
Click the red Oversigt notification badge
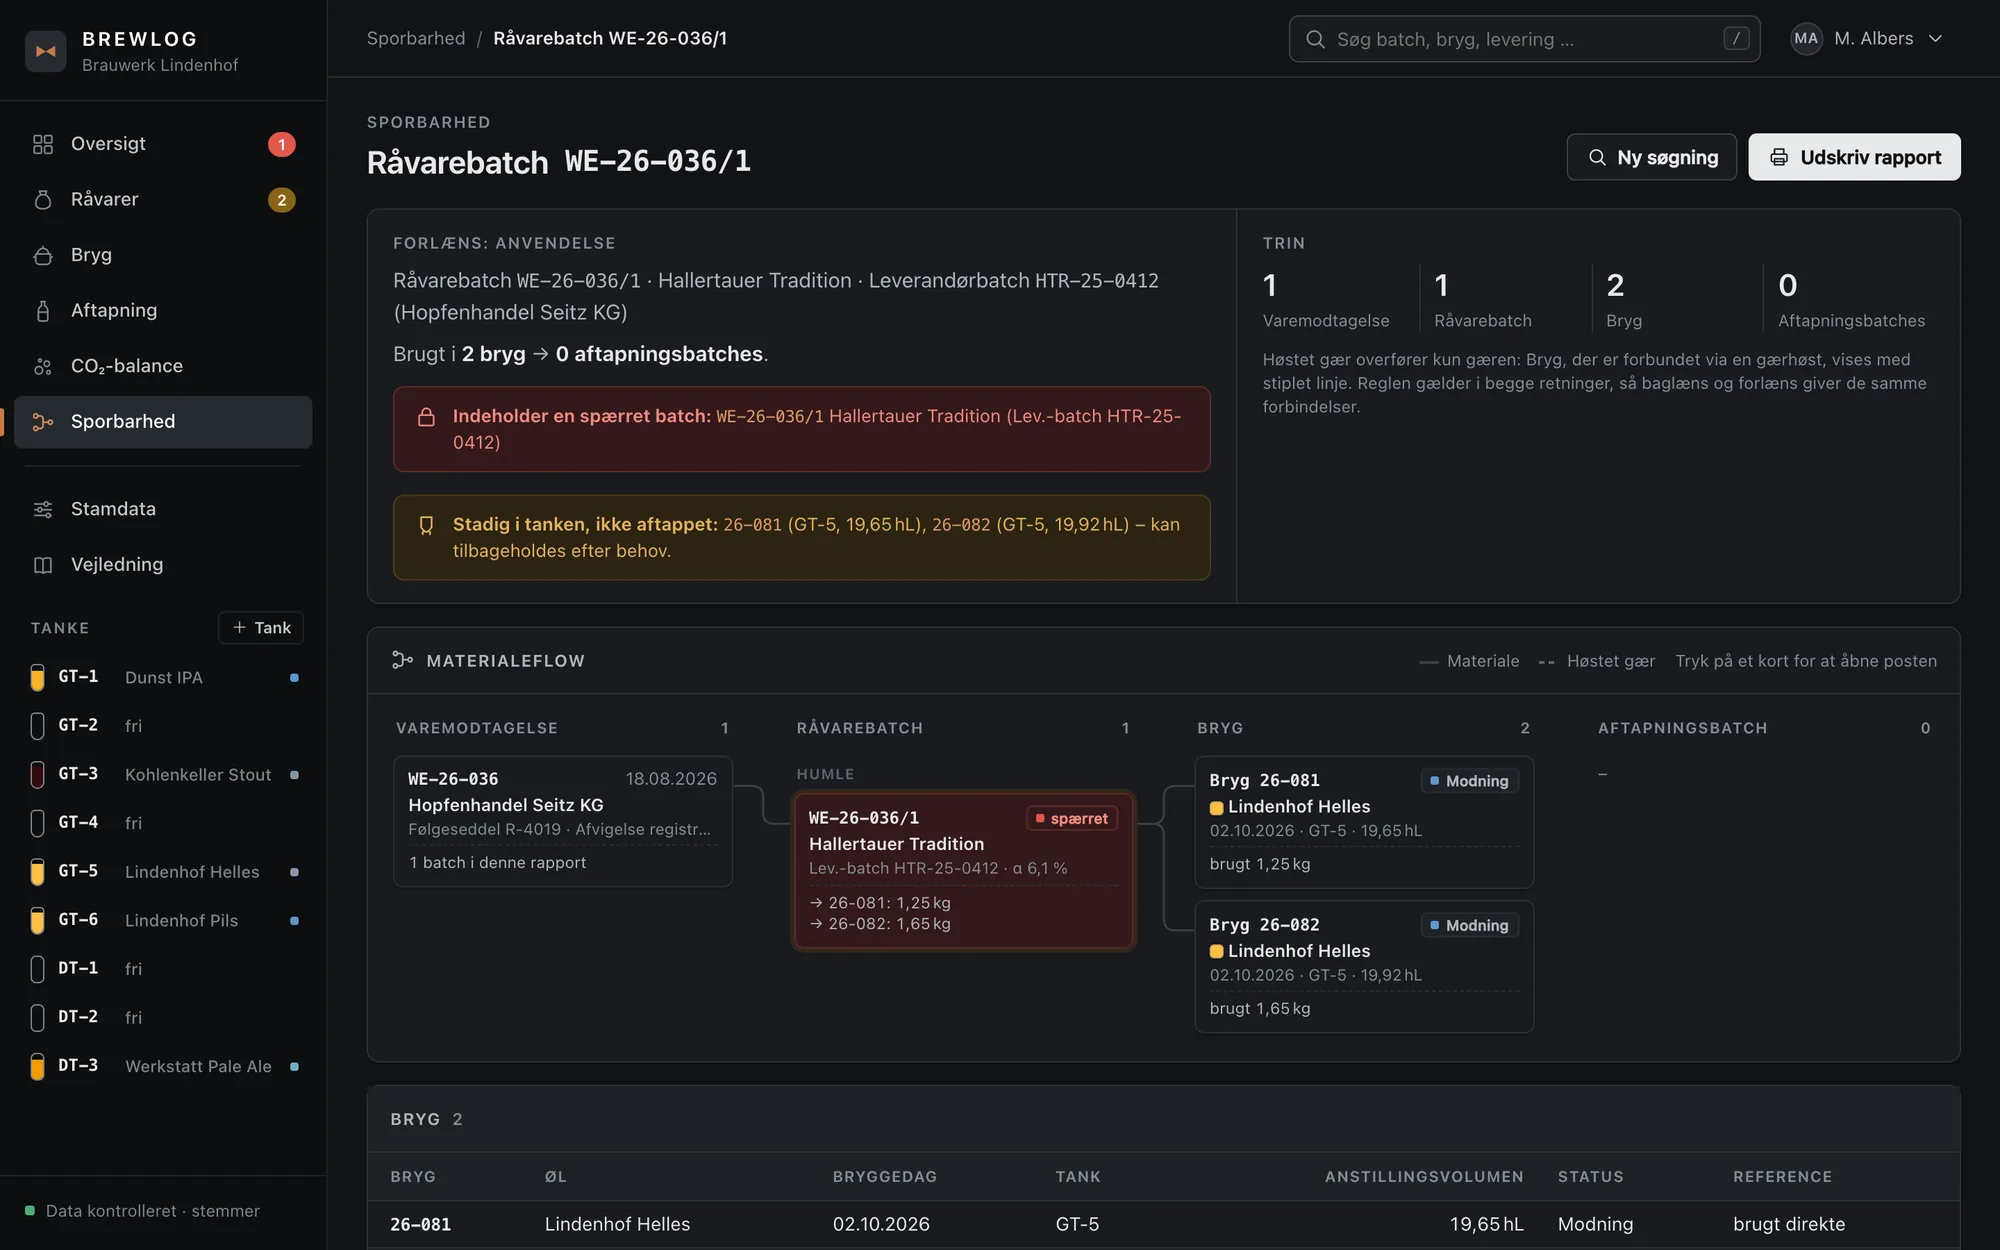click(282, 144)
